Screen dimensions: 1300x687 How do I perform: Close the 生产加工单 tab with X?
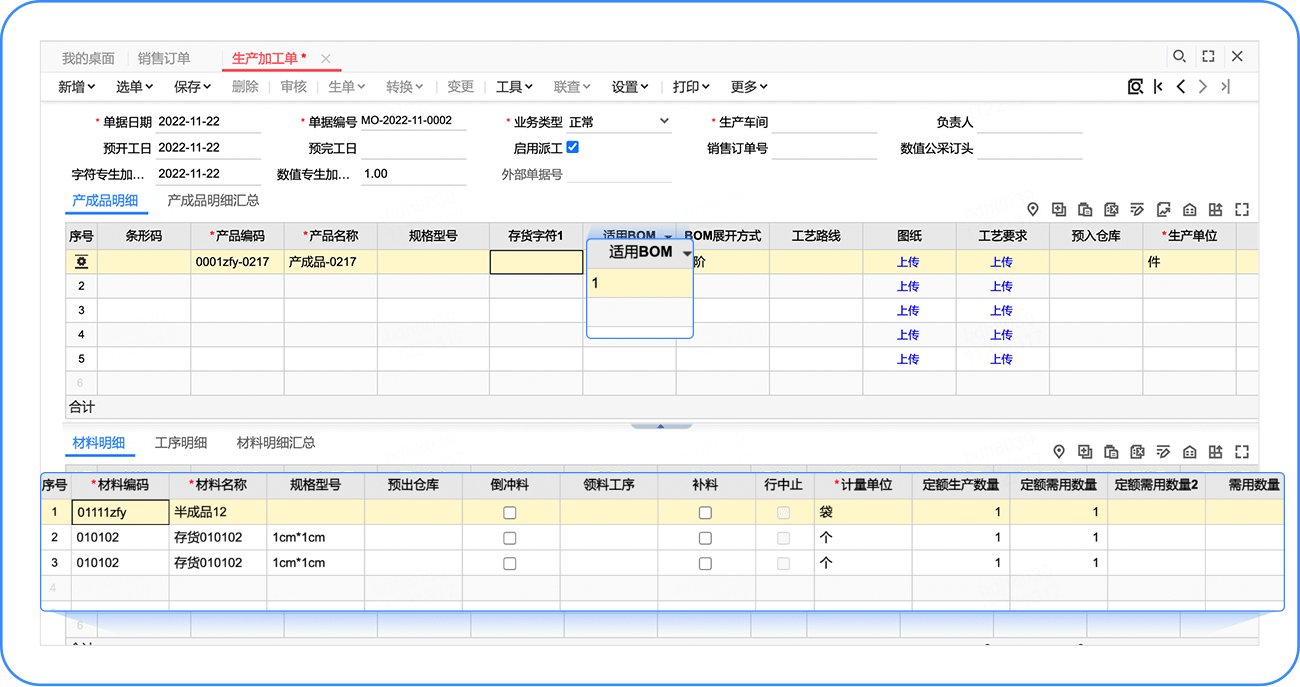pyautogui.click(x=326, y=59)
